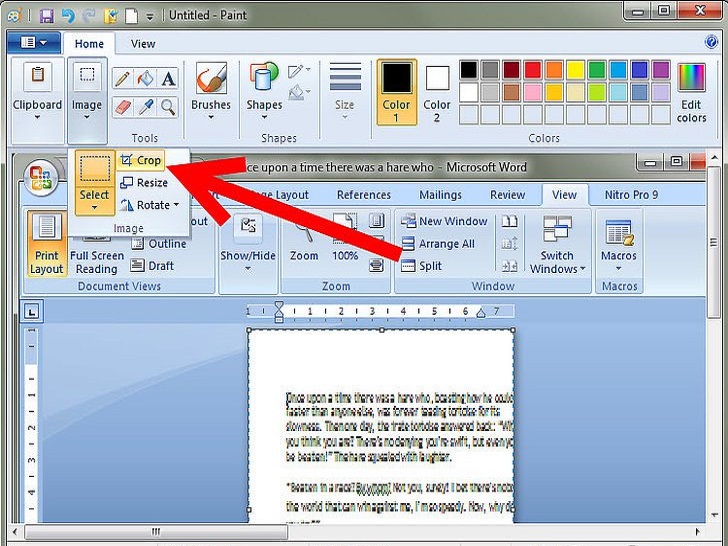Click Draft view in Word ribbon
The image size is (728, 546).
(x=152, y=266)
